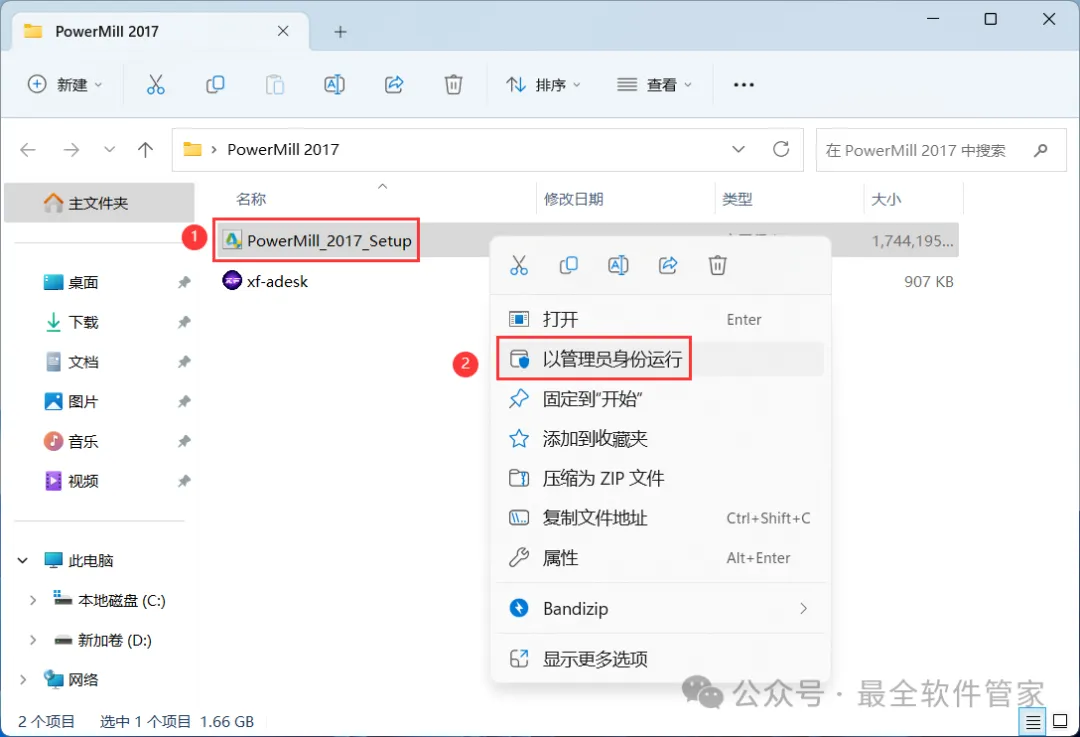Close the PowerMill 2017 tab
The image size is (1080, 737).
point(283,31)
